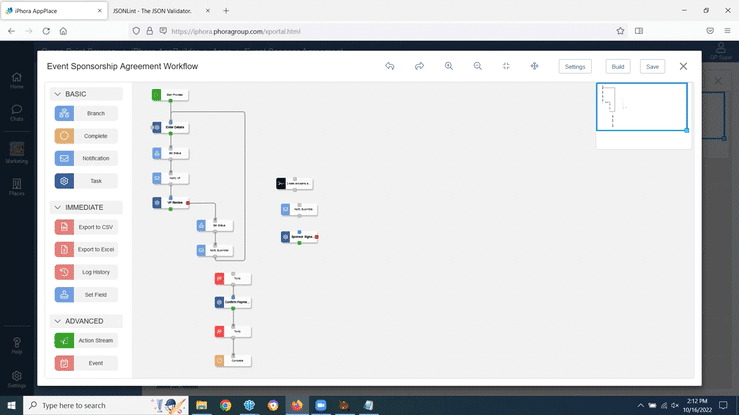Click the undo arrow in the workflow toolbar
739x415 pixels.
(390, 66)
